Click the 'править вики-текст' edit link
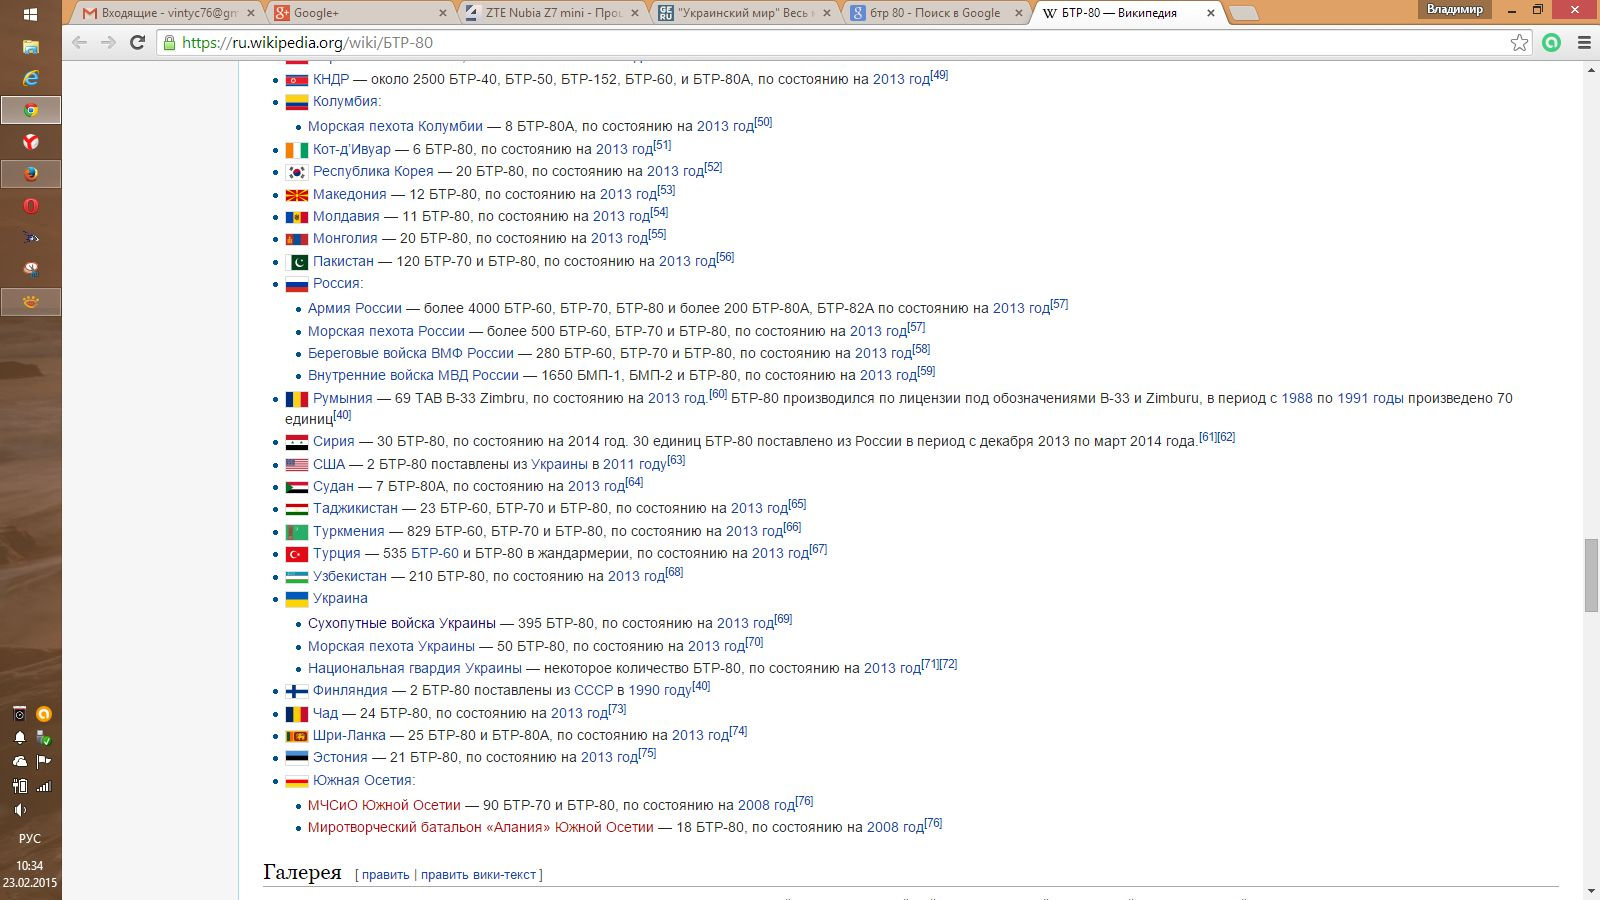Screen dimensions: 1600x900 pos(478,875)
